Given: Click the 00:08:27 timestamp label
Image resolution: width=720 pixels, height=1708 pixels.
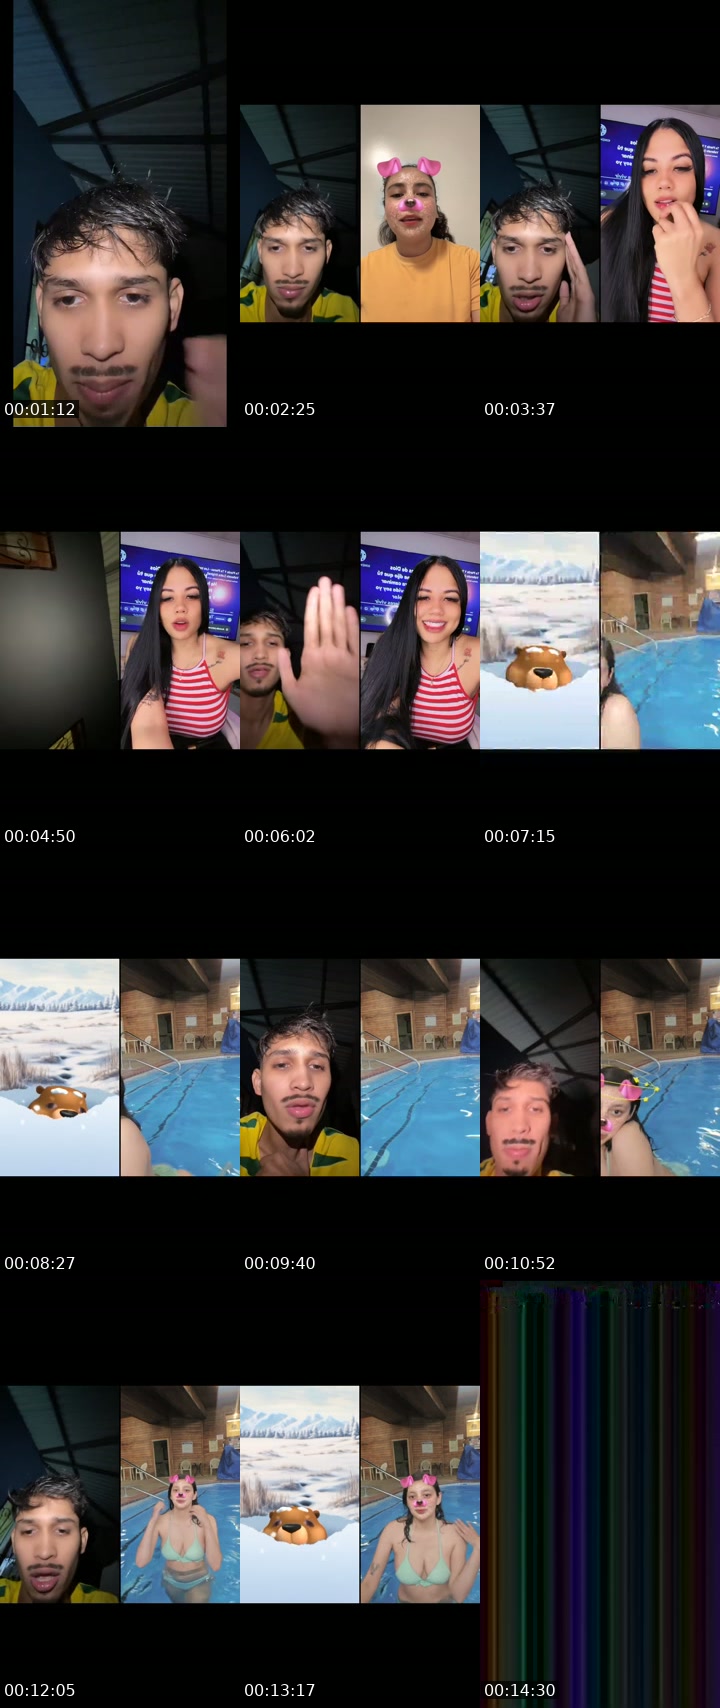Looking at the screenshot, I should pyautogui.click(x=40, y=1263).
